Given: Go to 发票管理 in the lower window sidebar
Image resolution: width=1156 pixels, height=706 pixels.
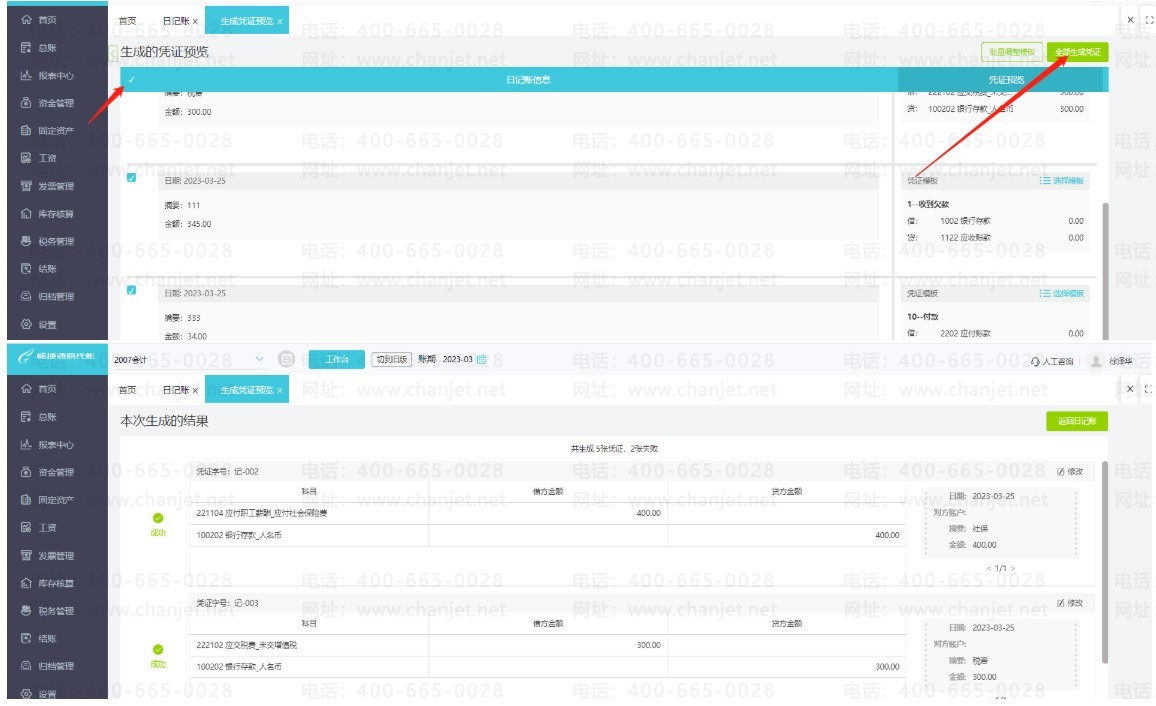Looking at the screenshot, I should (47, 556).
